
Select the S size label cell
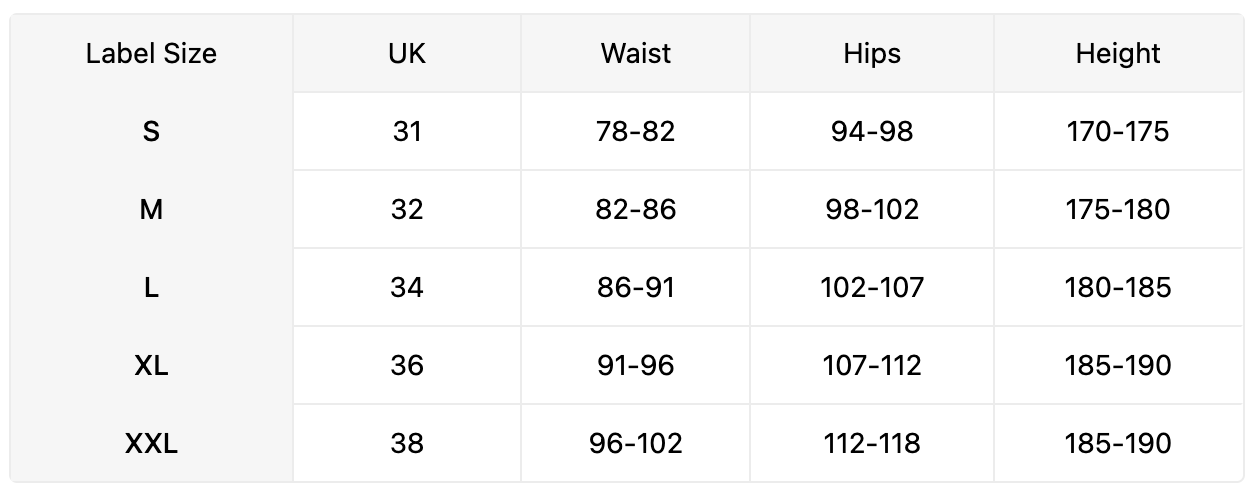[151, 131]
